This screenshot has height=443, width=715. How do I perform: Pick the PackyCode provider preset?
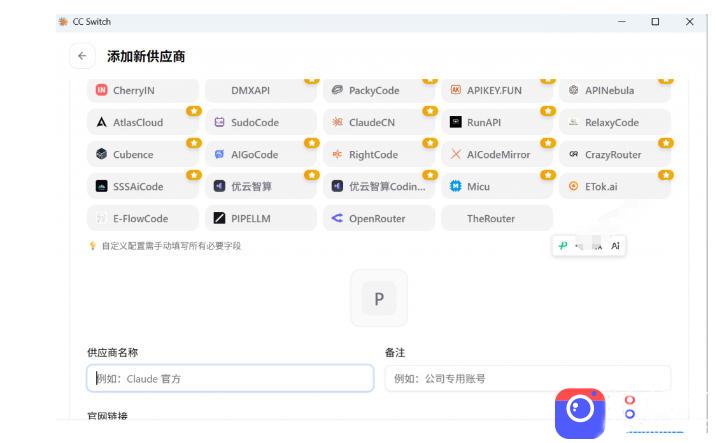pyautogui.click(x=379, y=90)
